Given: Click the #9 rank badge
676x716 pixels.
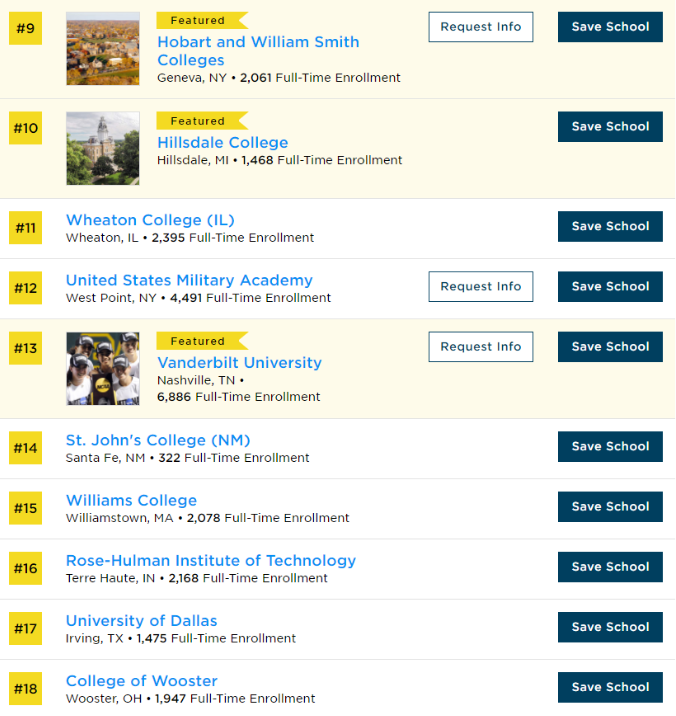Looking at the screenshot, I should click(25, 28).
